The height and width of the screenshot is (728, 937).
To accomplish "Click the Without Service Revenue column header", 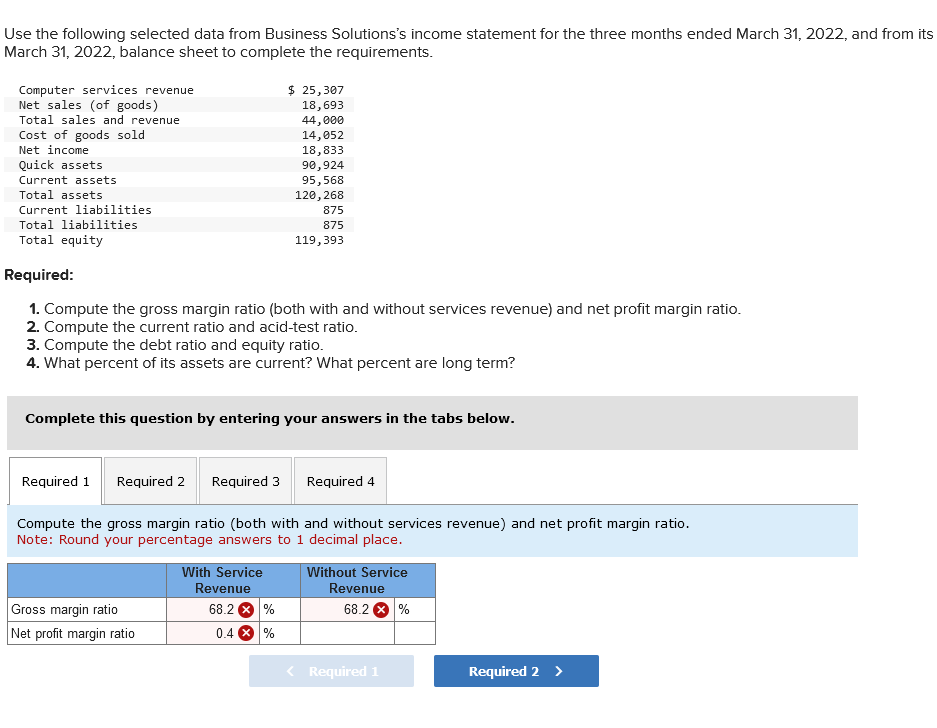I will point(357,580).
